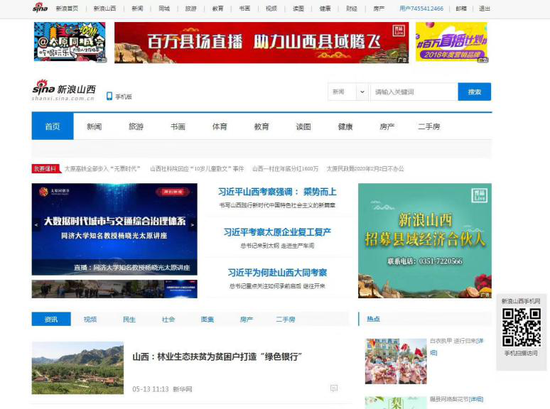Click the slideshow thumbnail strip below carousel
This screenshot has height=409, width=550.
(114, 289)
